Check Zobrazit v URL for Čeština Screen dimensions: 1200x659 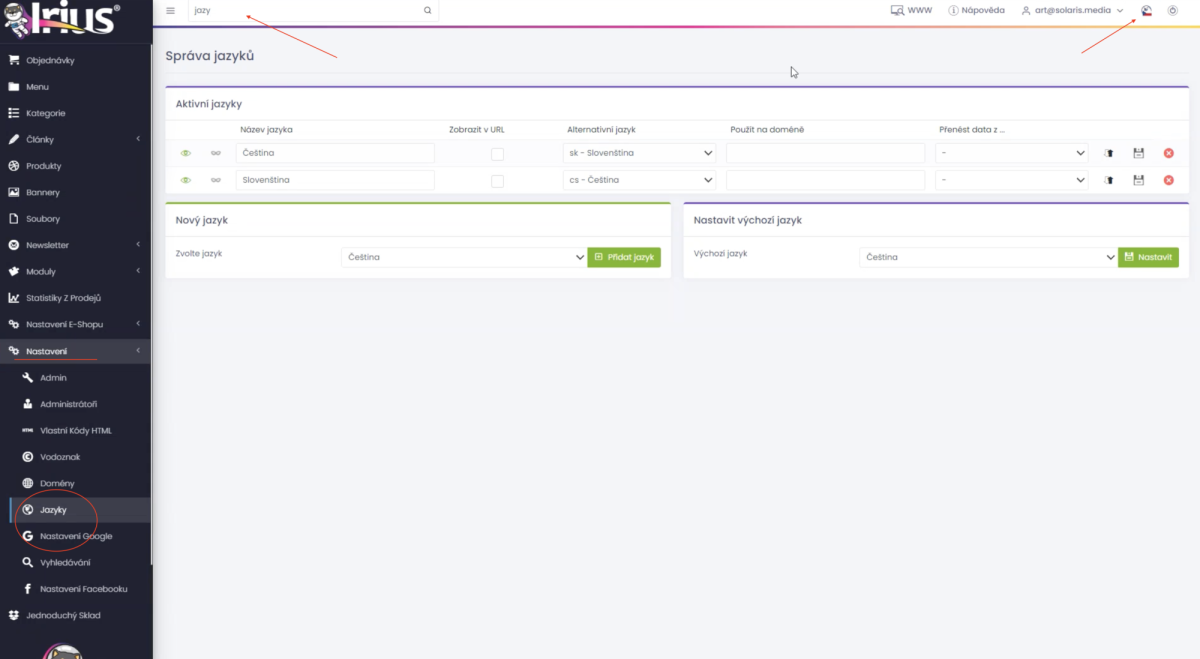(x=497, y=154)
